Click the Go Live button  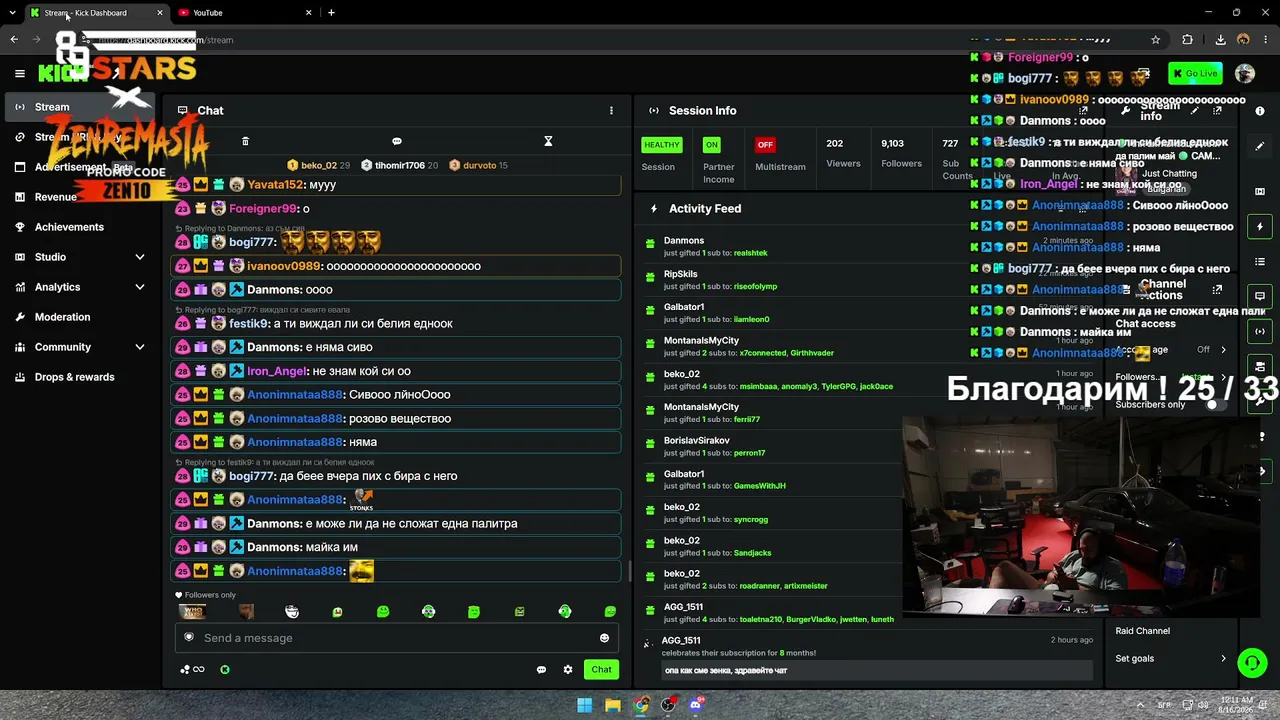click(x=1196, y=74)
